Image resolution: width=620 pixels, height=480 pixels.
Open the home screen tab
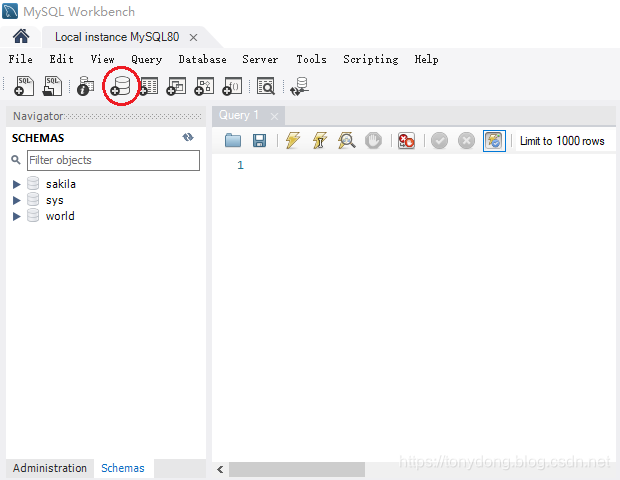pos(21,37)
